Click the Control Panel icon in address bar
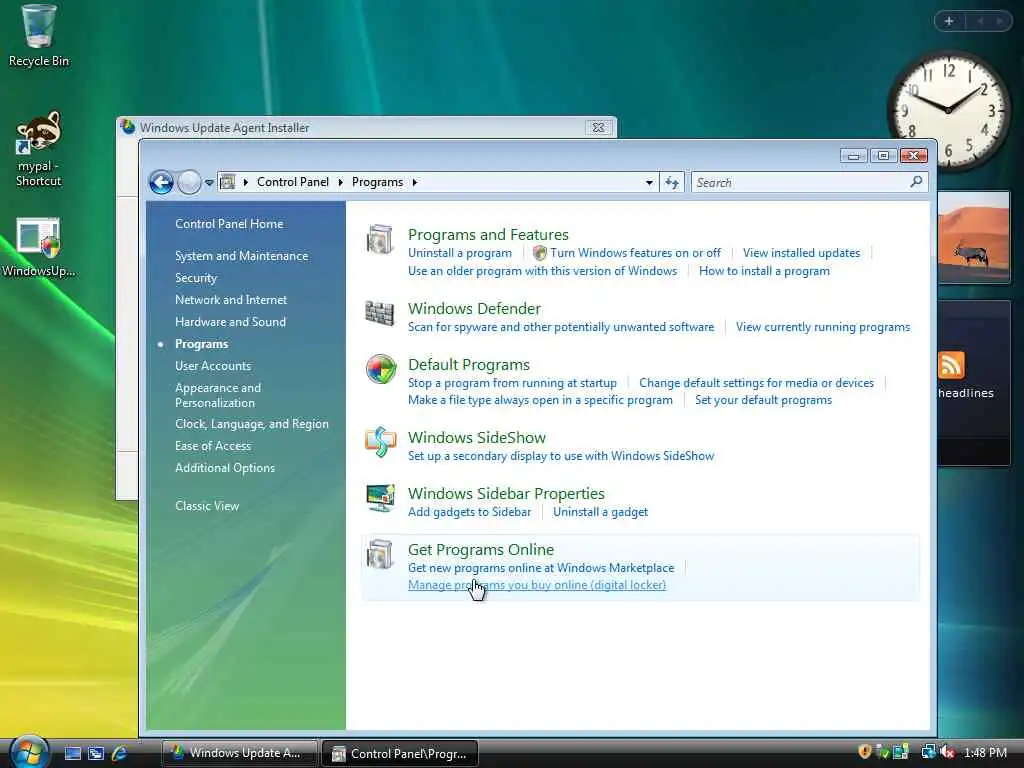The height and width of the screenshot is (768, 1024). (x=227, y=182)
